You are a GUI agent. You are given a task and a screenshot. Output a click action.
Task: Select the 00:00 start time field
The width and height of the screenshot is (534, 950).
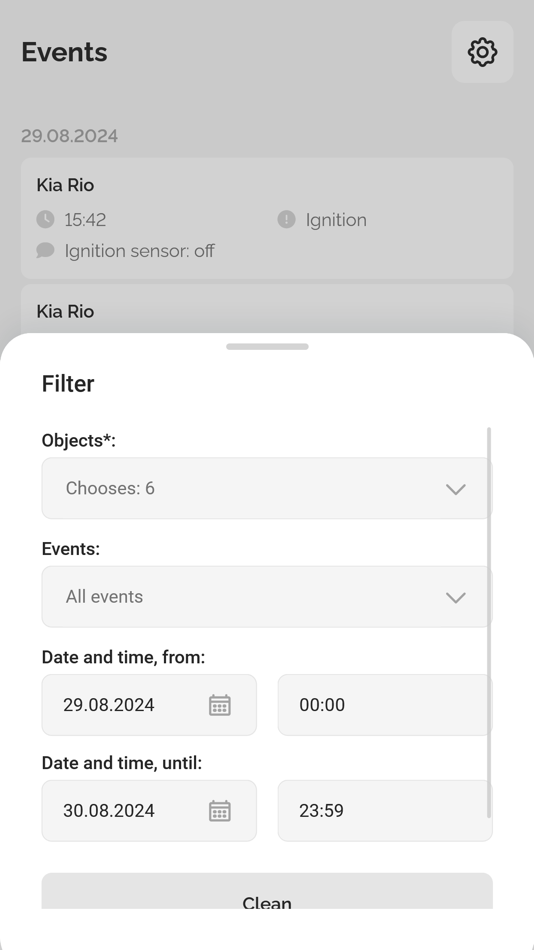385,705
